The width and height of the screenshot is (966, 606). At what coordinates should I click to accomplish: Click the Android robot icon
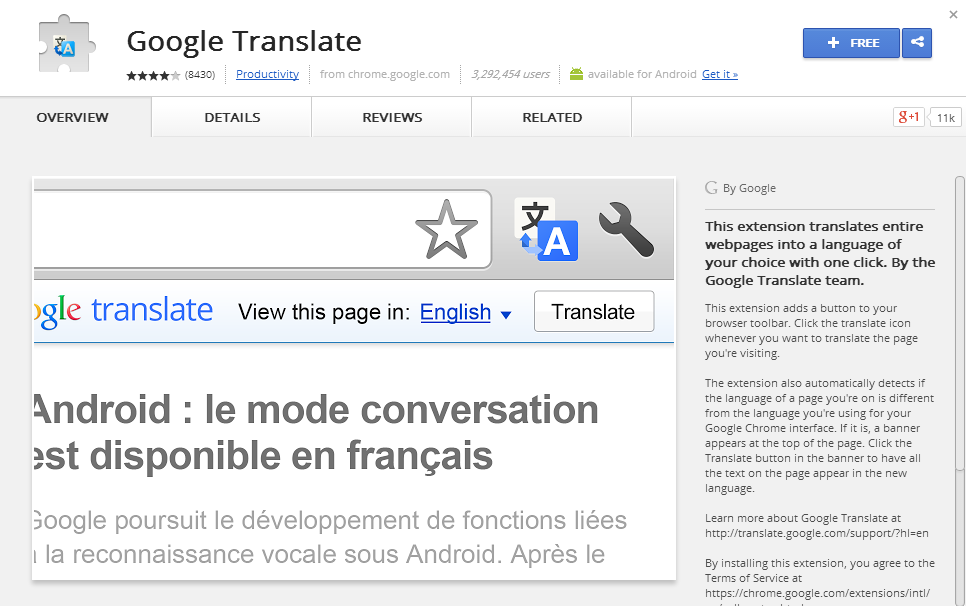point(576,75)
